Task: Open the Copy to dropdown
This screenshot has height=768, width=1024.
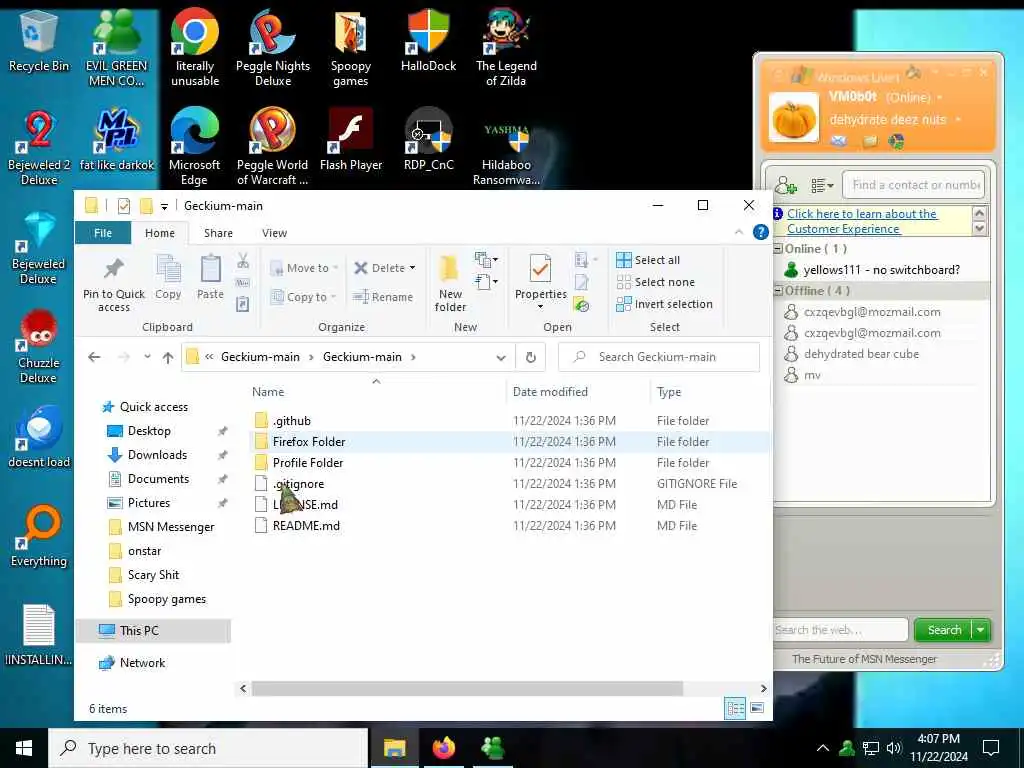Action: (303, 297)
